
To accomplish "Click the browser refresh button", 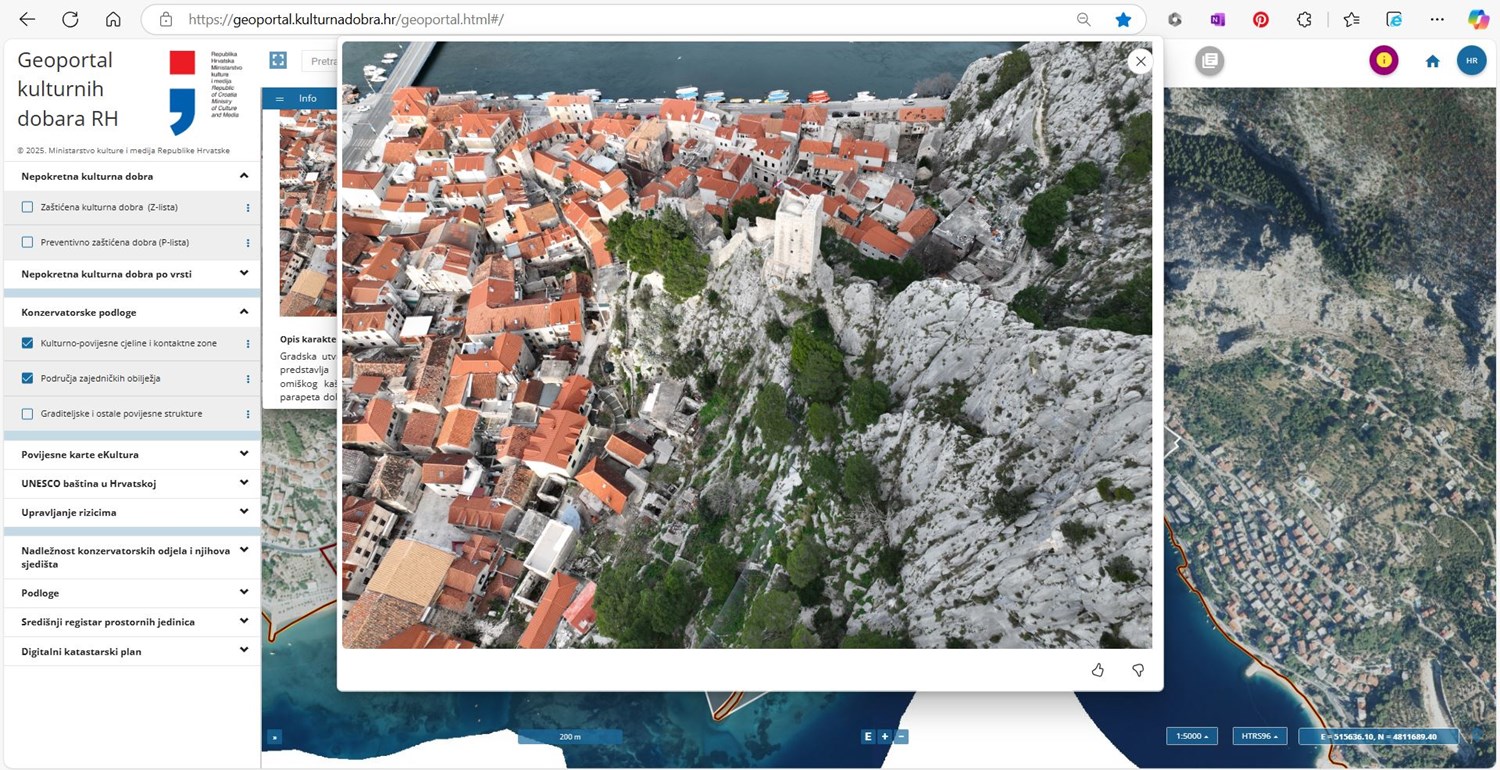I will point(70,19).
